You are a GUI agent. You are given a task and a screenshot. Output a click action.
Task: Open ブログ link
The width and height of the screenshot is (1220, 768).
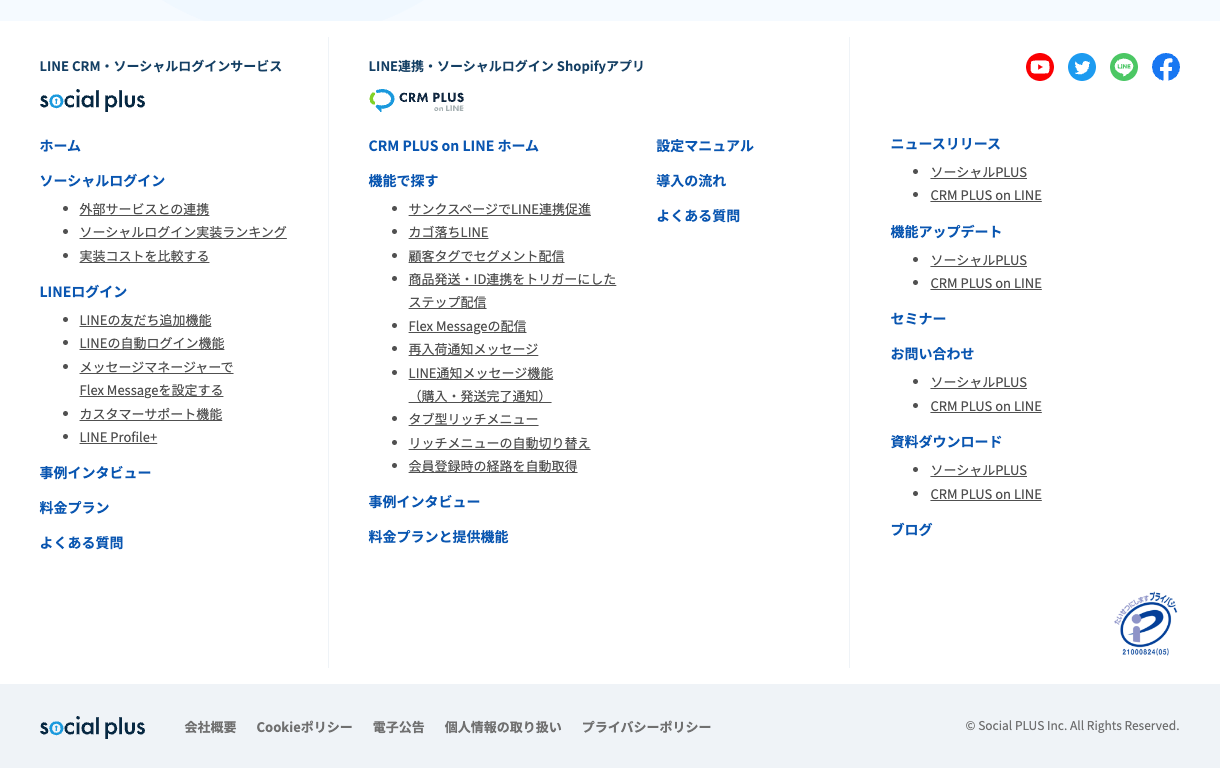[911, 530]
